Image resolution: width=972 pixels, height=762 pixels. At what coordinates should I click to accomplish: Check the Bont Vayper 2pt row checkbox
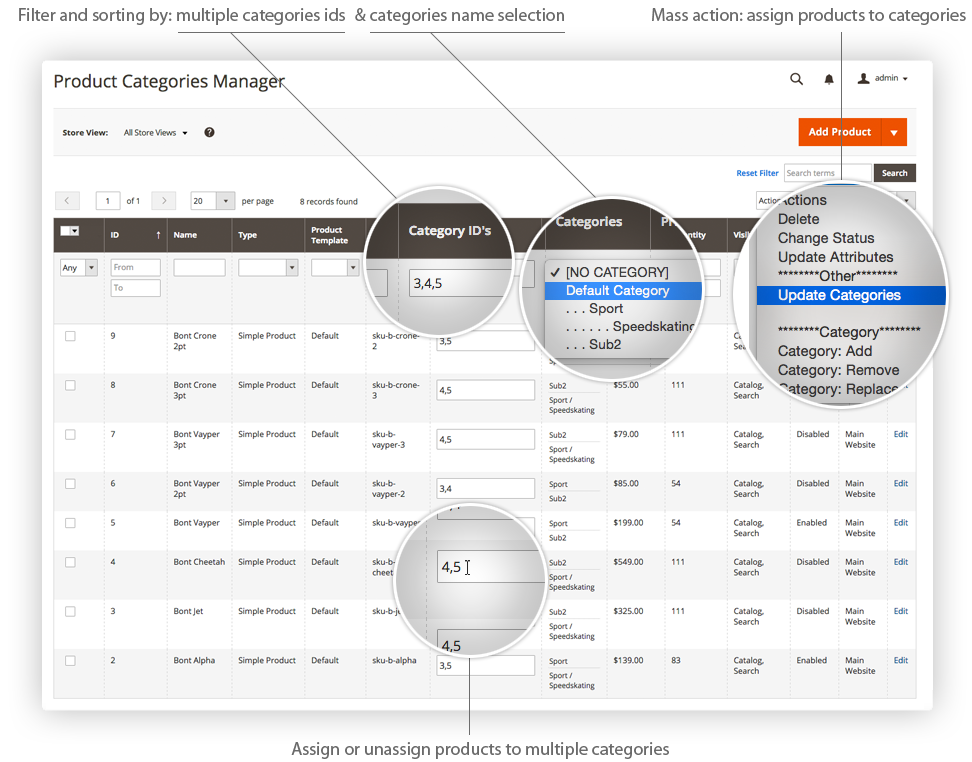pyautogui.click(x=70, y=484)
